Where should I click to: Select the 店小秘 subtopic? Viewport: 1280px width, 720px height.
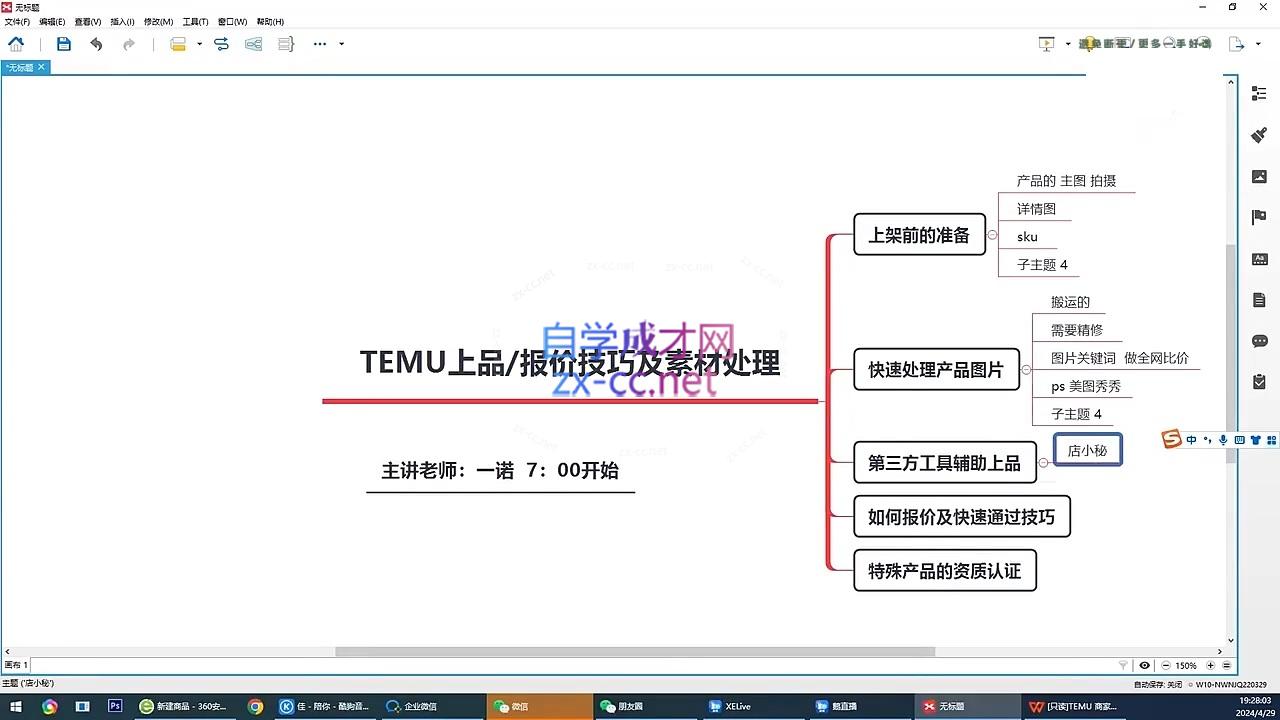[1087, 450]
